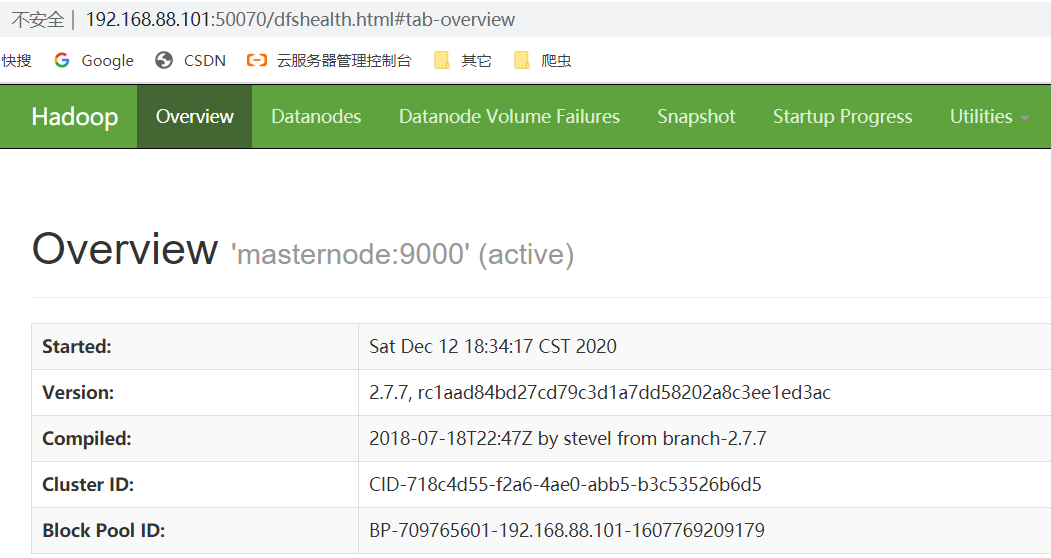The width and height of the screenshot is (1051, 558).
Task: Open the 爬虫 bookmark folder icon
Action: pos(521,60)
